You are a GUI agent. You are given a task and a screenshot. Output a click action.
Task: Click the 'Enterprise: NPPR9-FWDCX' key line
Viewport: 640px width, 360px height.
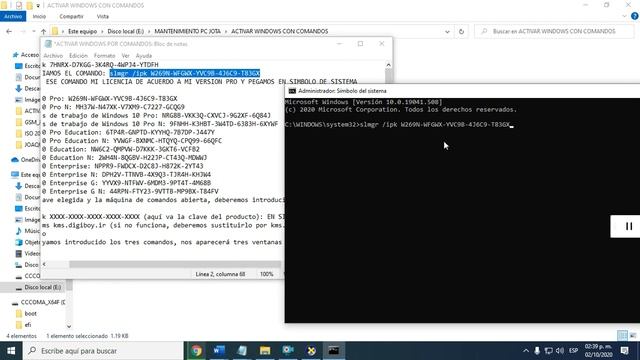pyautogui.click(x=122, y=166)
